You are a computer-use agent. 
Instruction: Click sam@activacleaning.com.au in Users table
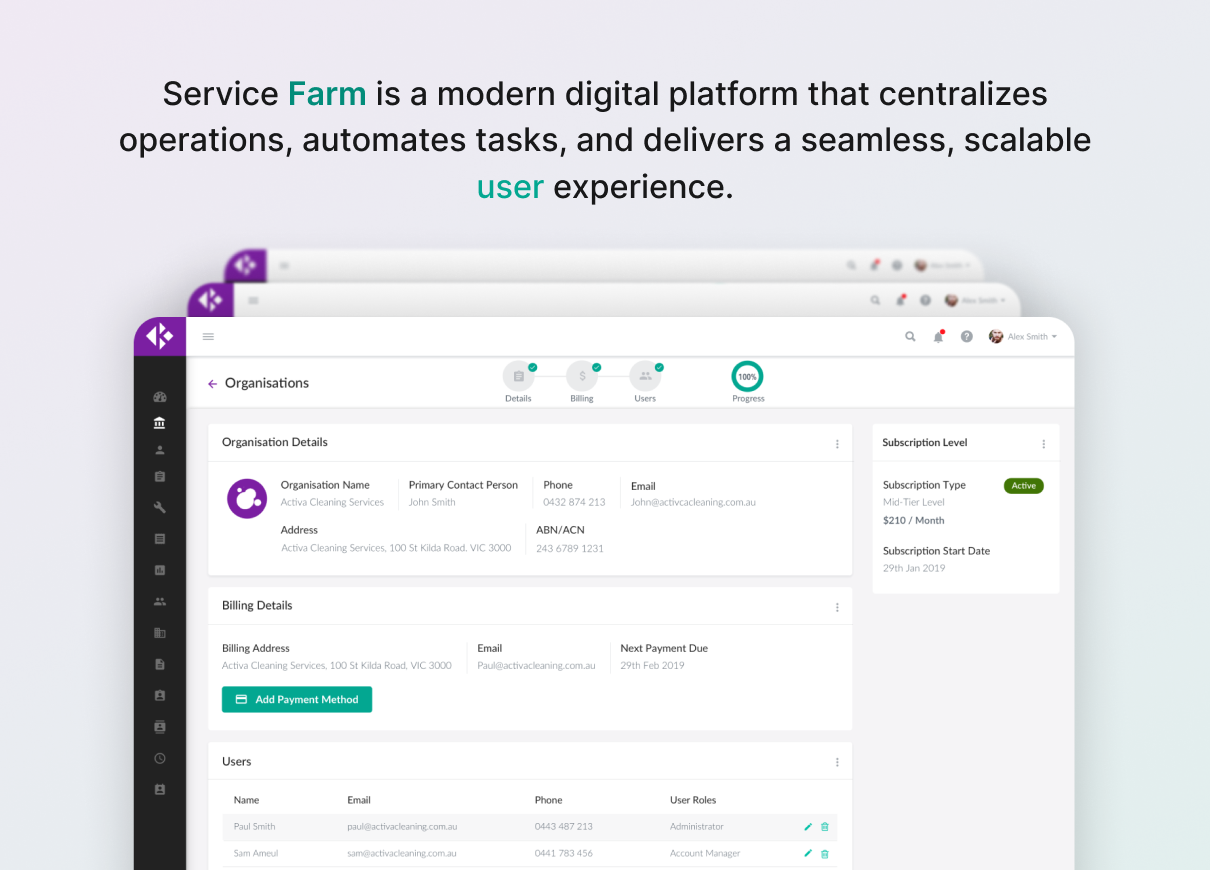[402, 853]
